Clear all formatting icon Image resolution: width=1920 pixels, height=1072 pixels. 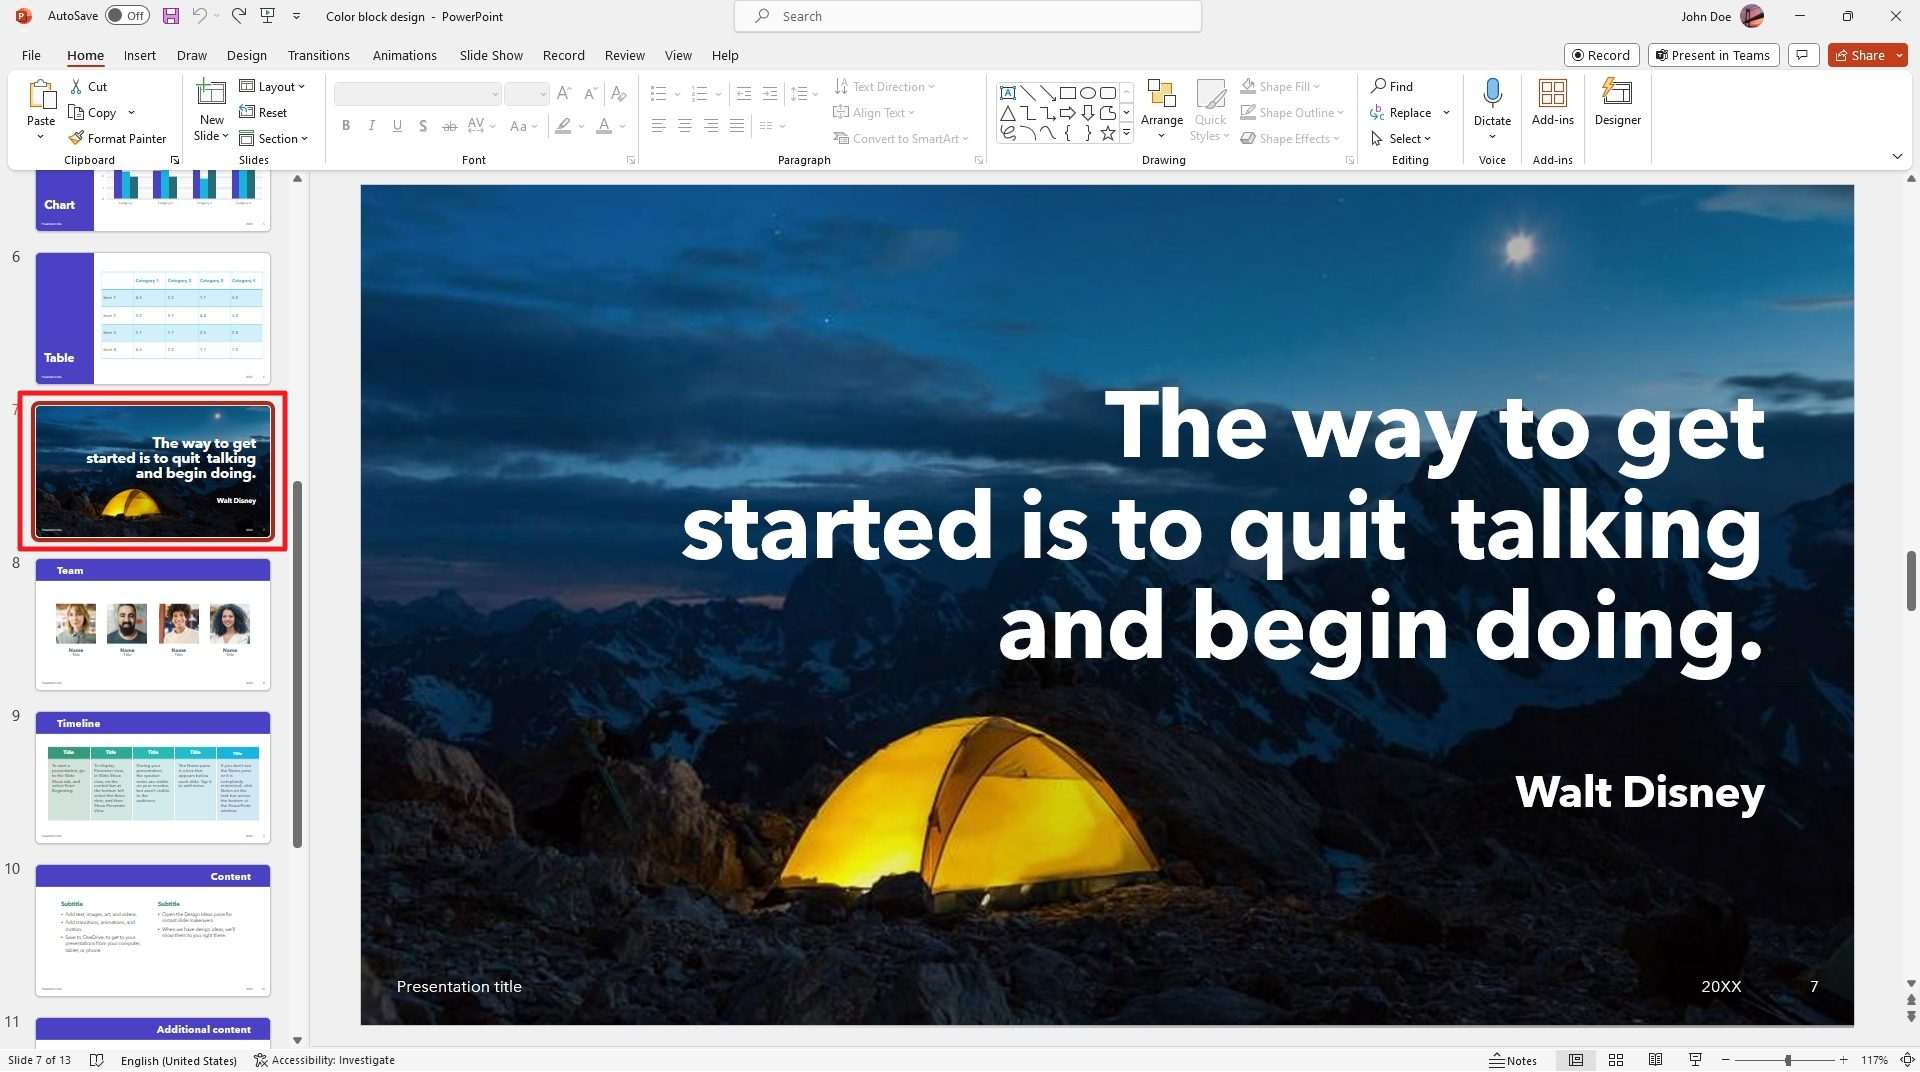tap(619, 94)
